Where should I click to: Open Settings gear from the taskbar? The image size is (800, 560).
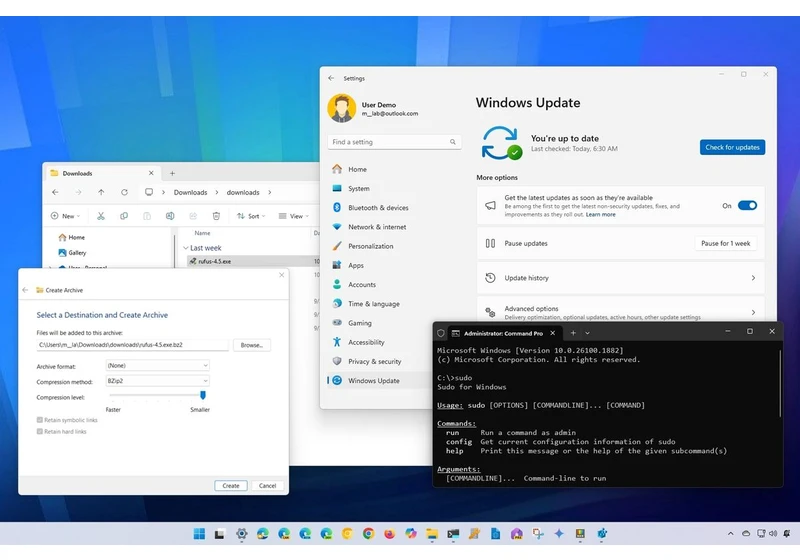[x=241, y=533]
